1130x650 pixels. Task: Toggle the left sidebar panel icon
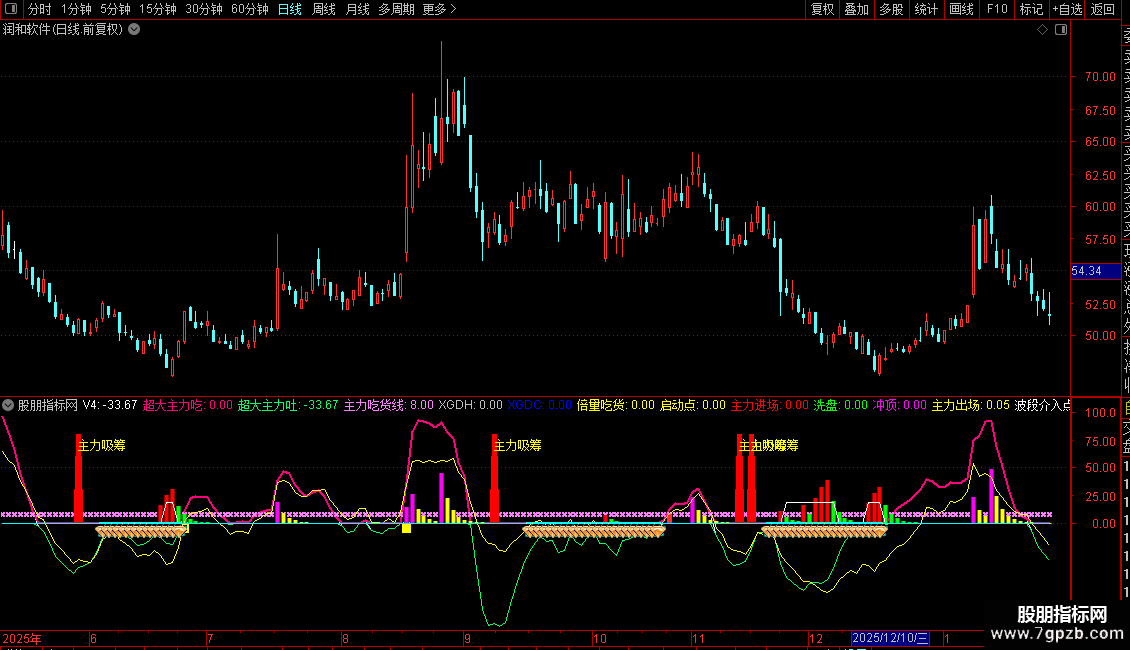click(11, 9)
